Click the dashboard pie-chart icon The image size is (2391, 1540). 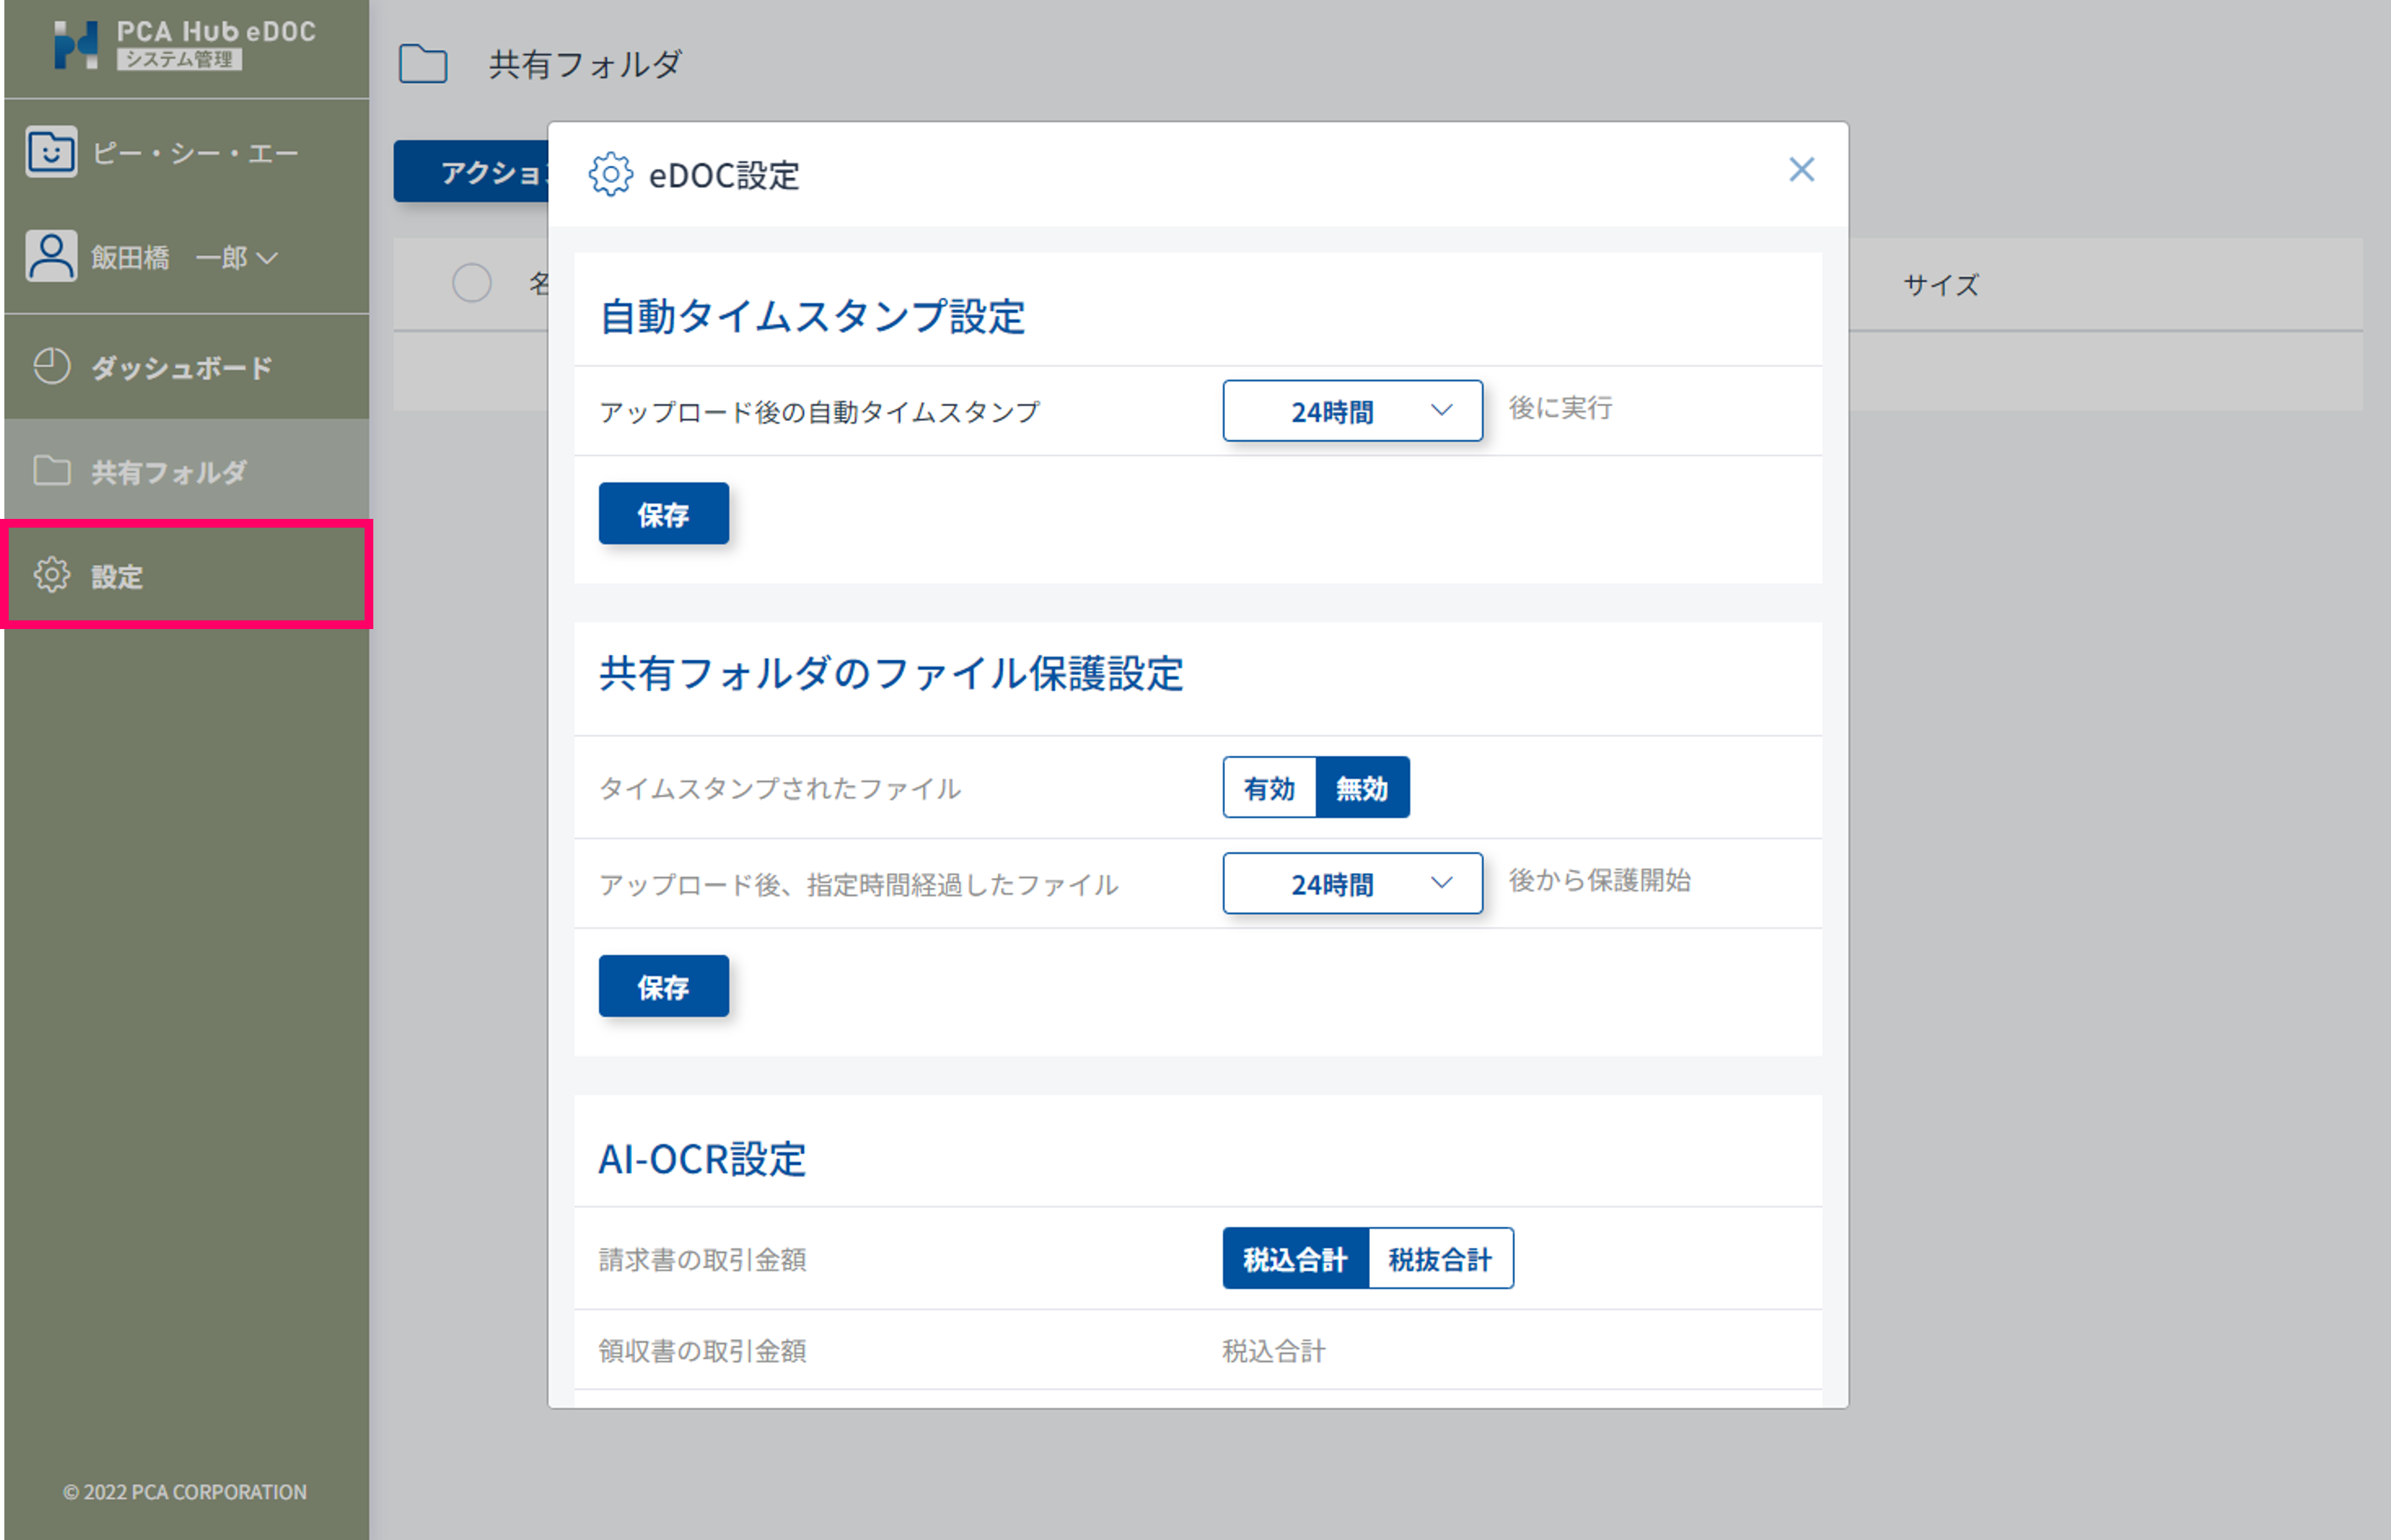click(51, 367)
